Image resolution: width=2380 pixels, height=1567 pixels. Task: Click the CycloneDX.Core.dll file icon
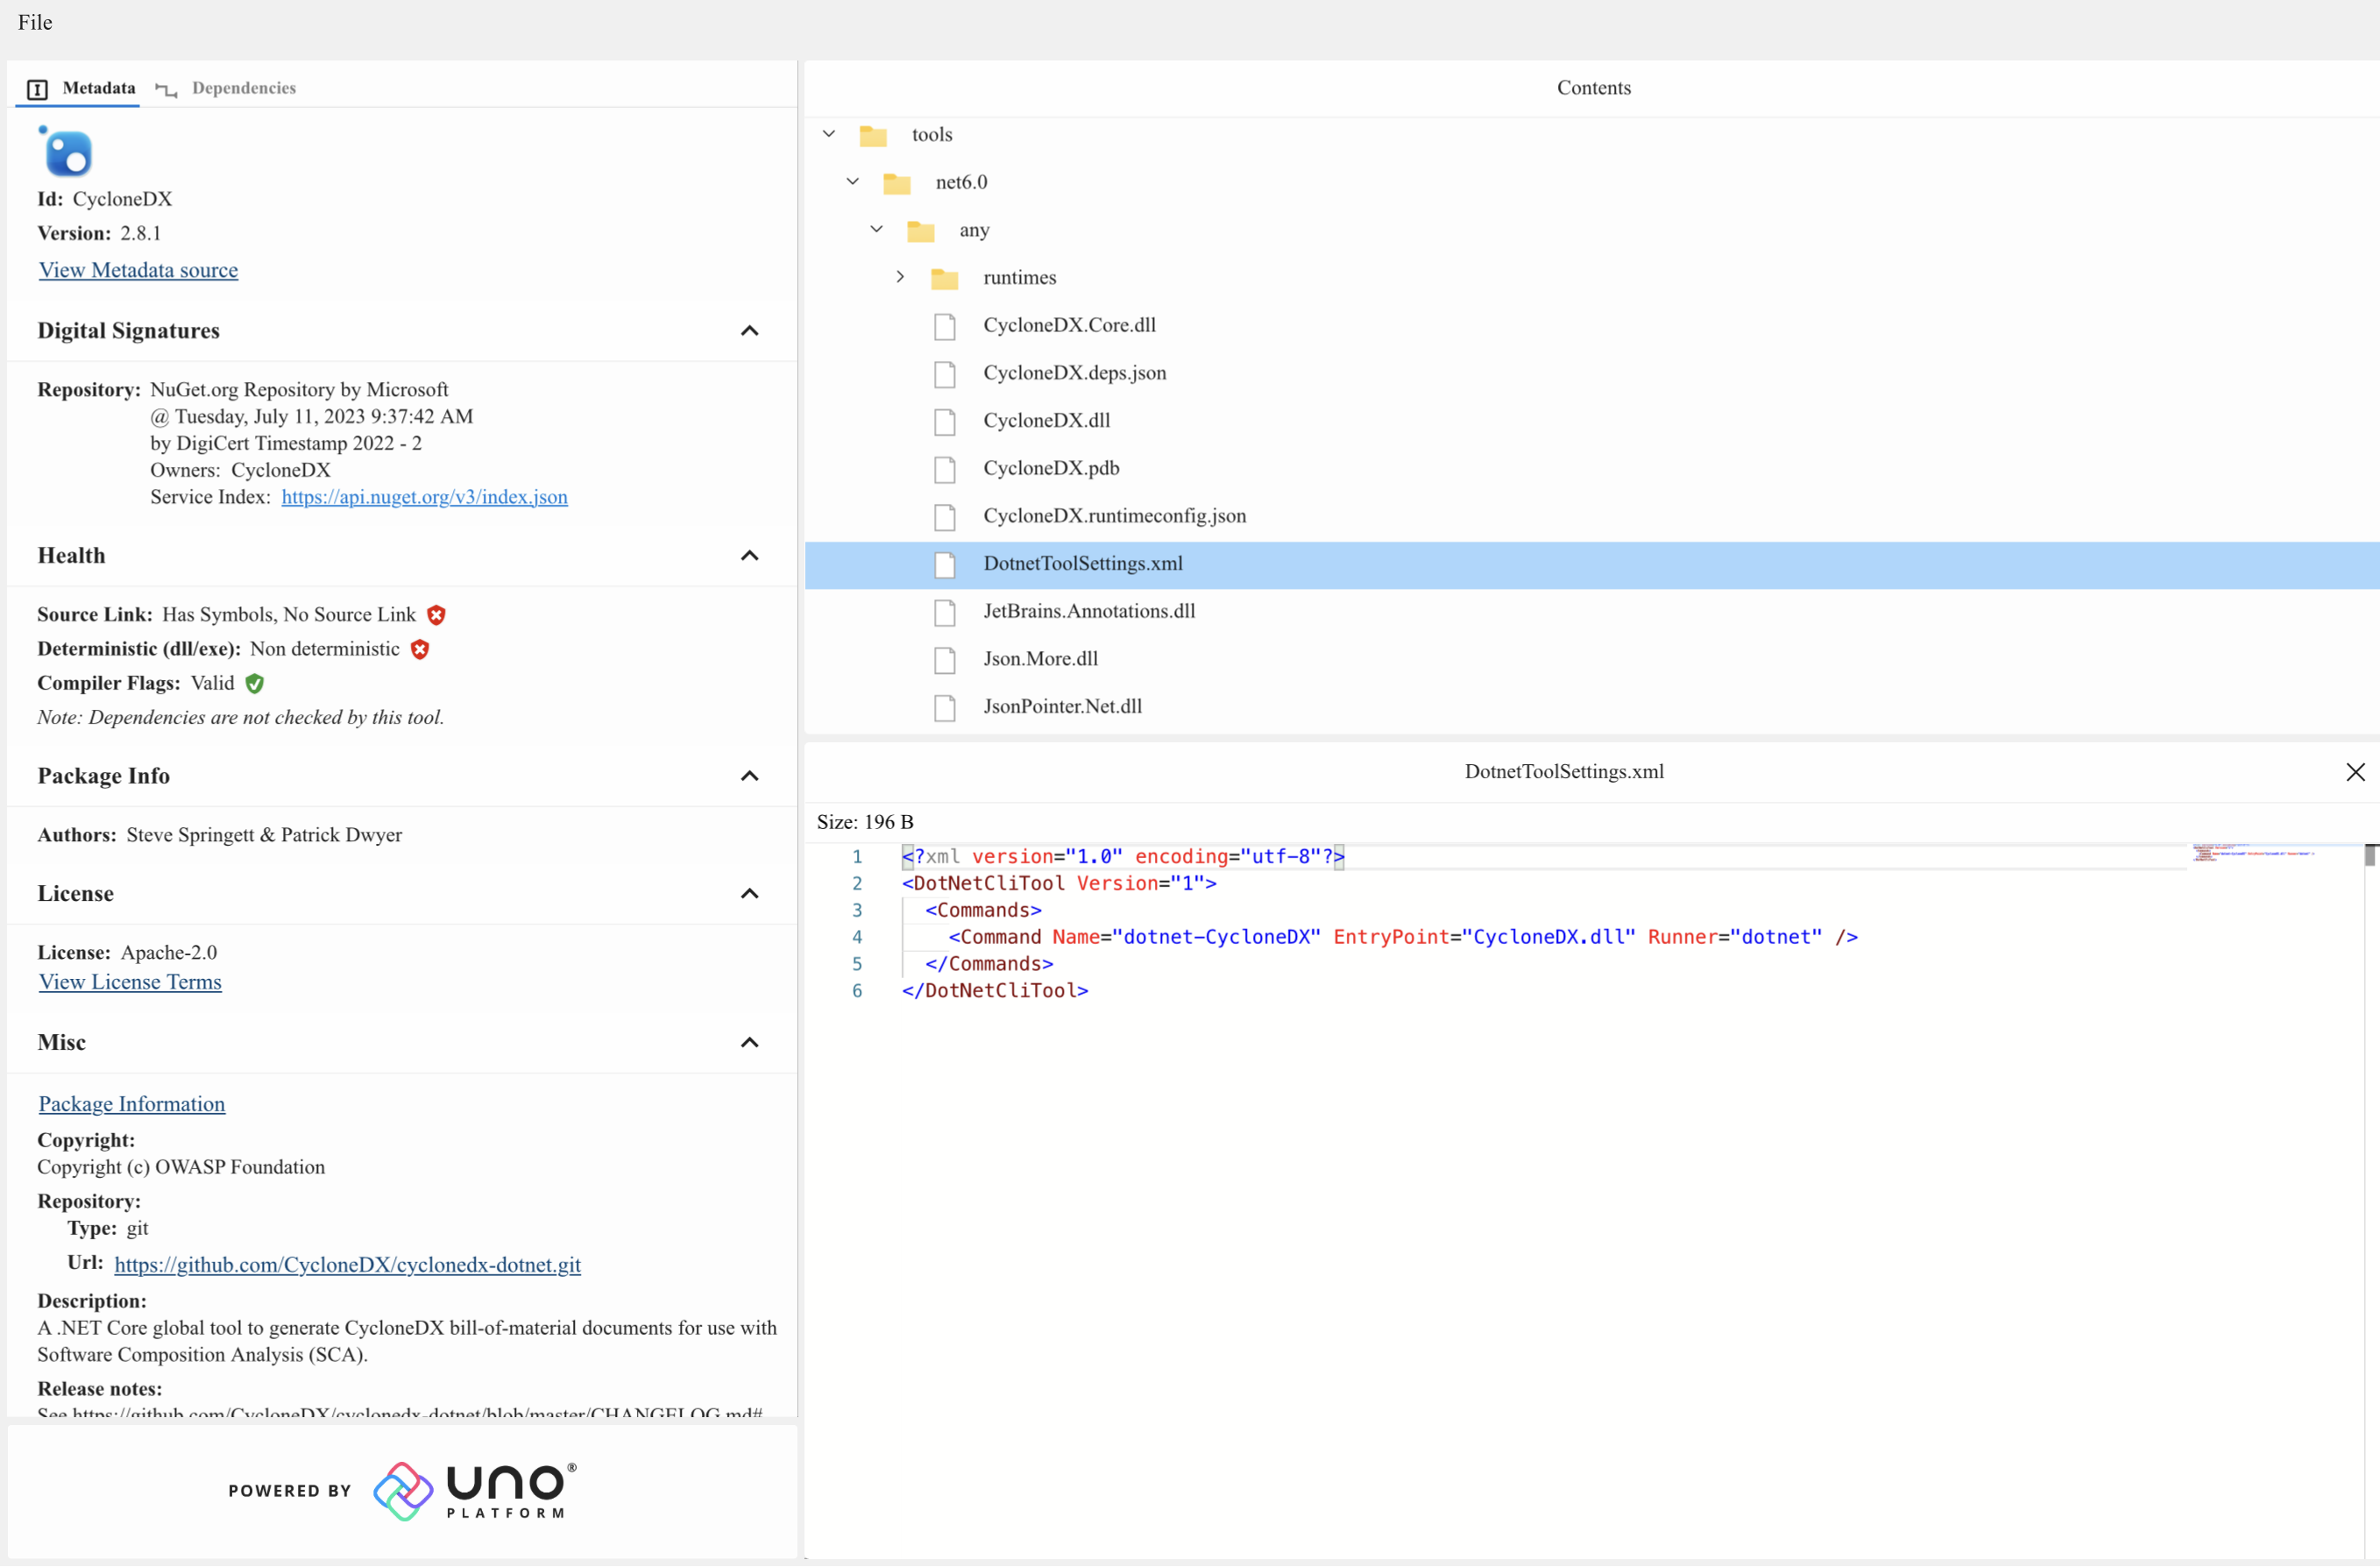[x=945, y=326]
